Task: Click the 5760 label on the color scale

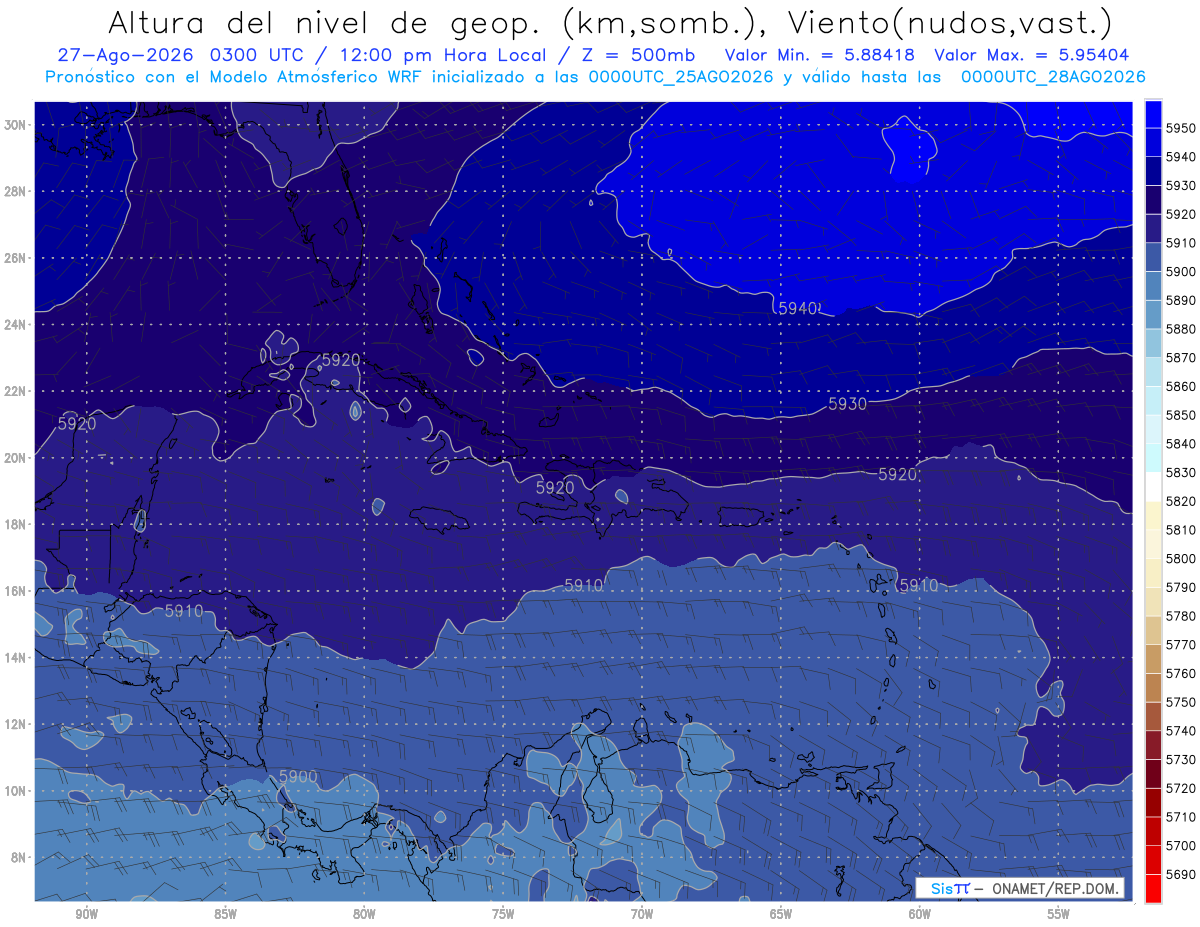Action: click(1181, 673)
